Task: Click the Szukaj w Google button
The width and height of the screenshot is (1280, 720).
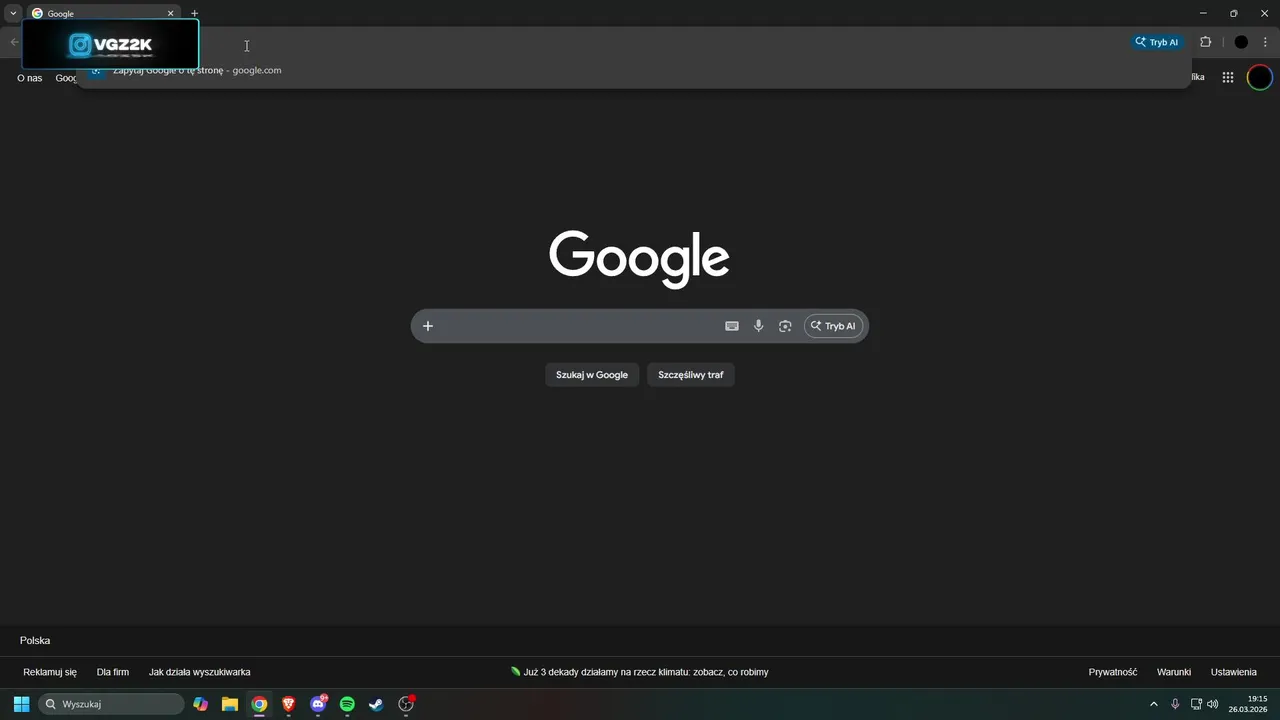Action: point(592,375)
